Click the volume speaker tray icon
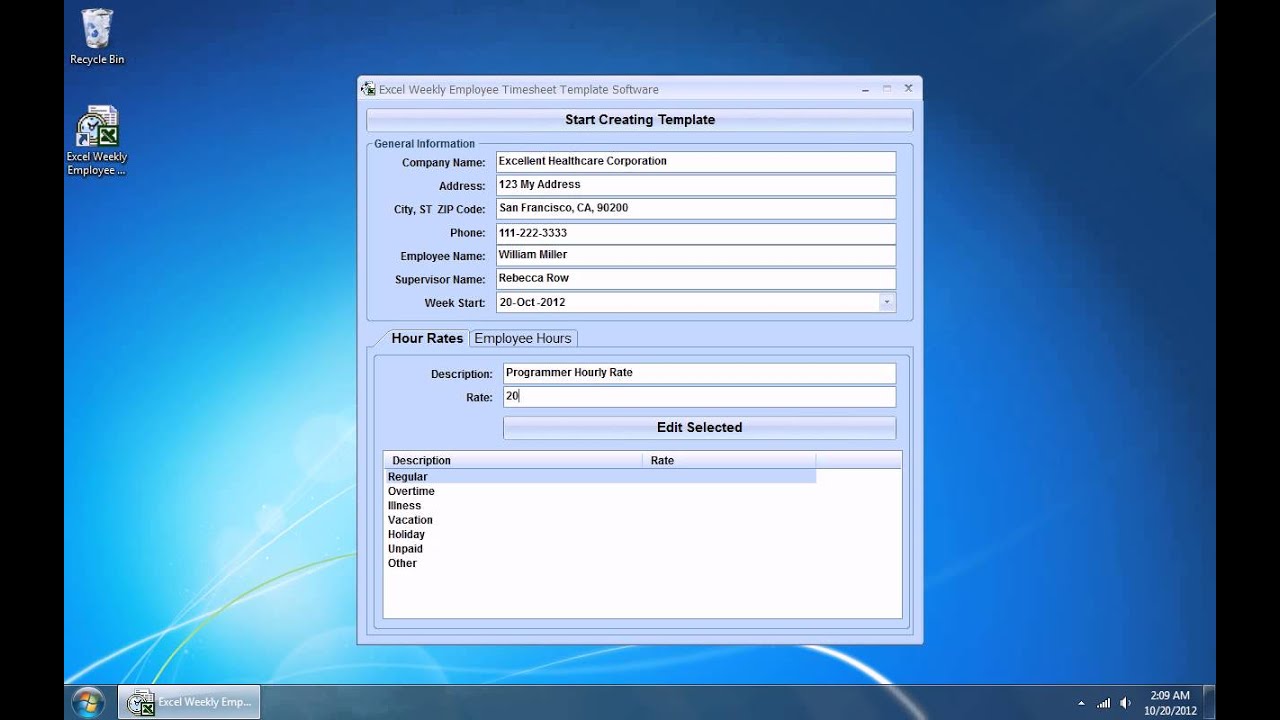Viewport: 1280px width, 720px height. [1126, 703]
